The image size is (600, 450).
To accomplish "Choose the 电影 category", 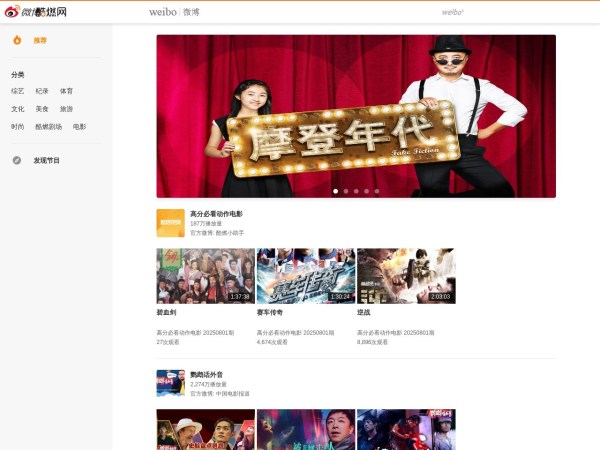I will coord(79,127).
